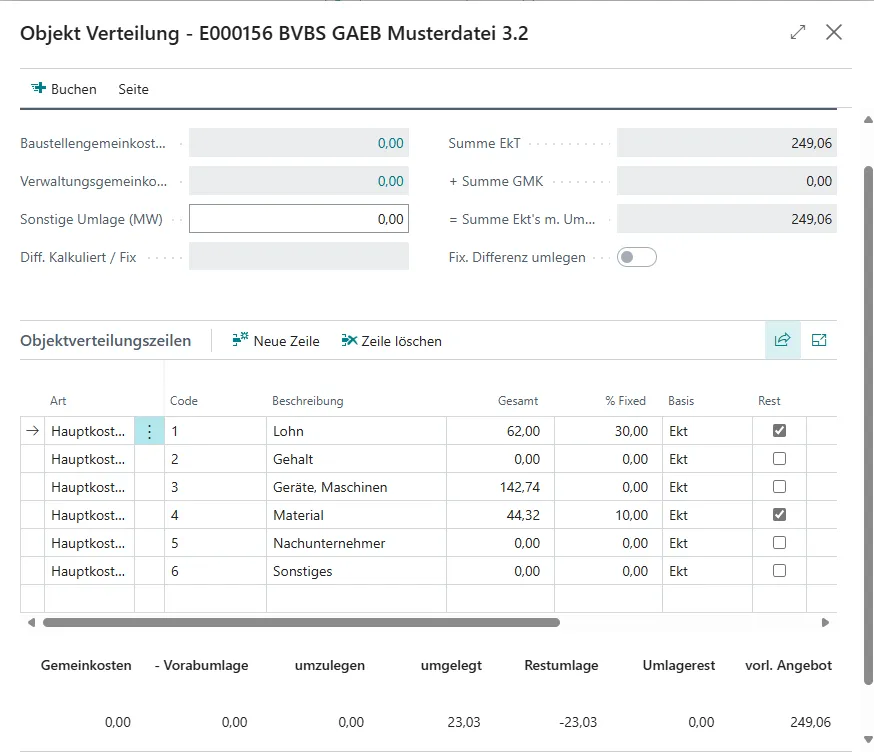Screen dimensions: 874x752
Task: Click the Verwaltungsgemeinkosten value 0,00 link
Action: point(390,181)
